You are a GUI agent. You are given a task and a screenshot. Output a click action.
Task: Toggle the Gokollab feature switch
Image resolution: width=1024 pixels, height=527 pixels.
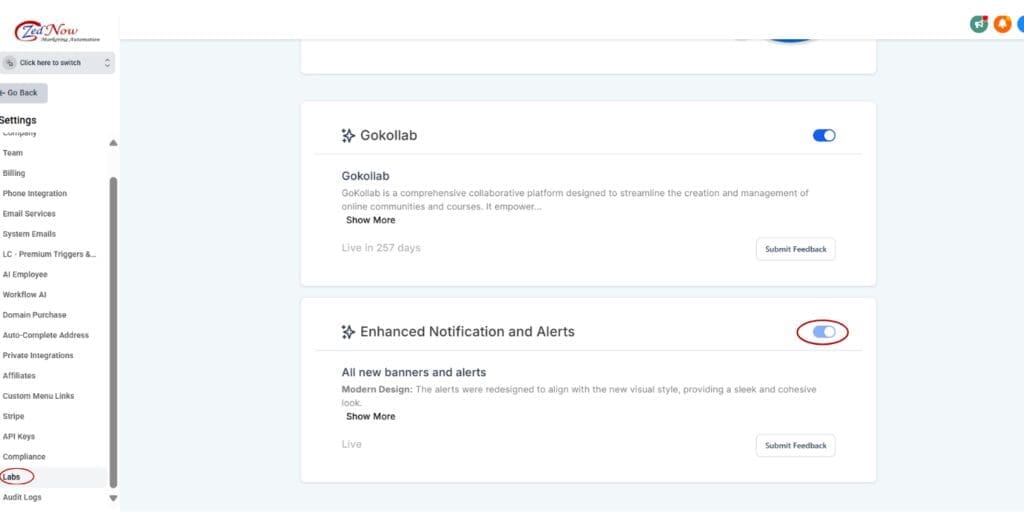pyautogui.click(x=824, y=135)
